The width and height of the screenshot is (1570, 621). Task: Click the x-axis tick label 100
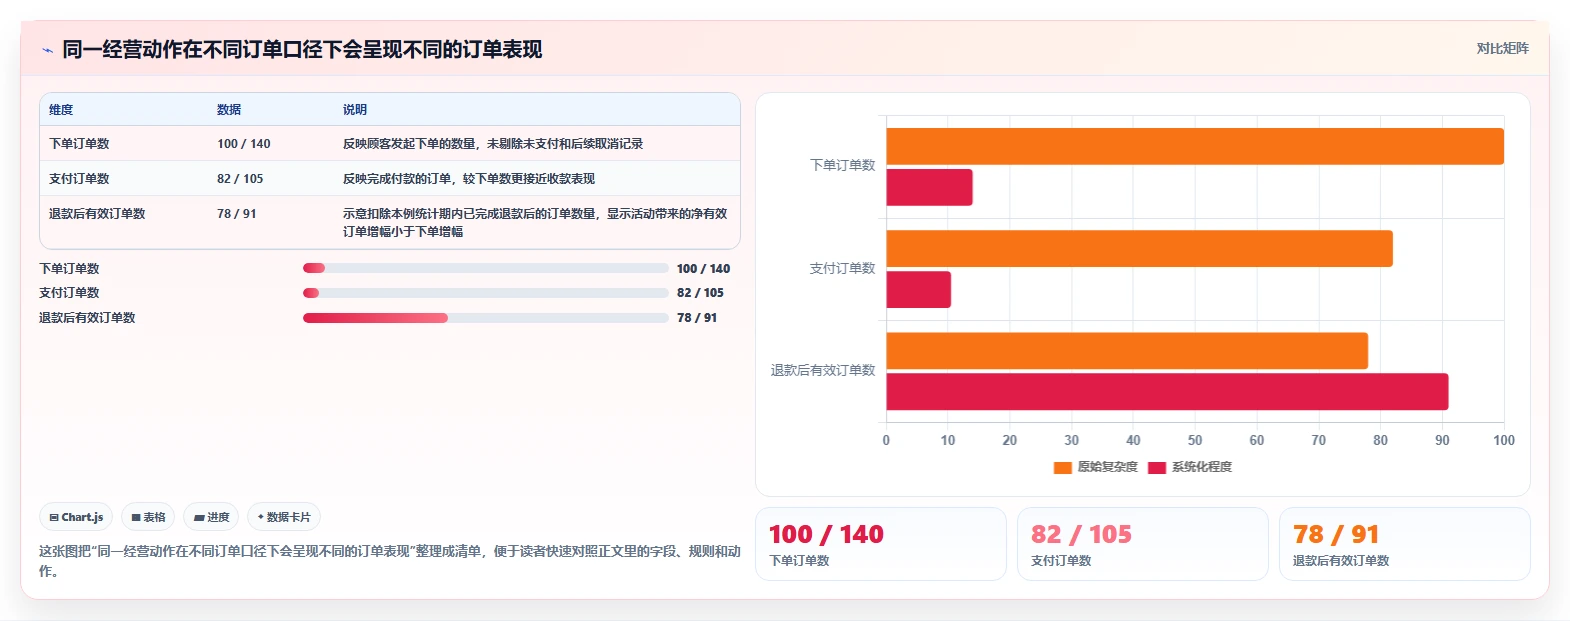1503,440
